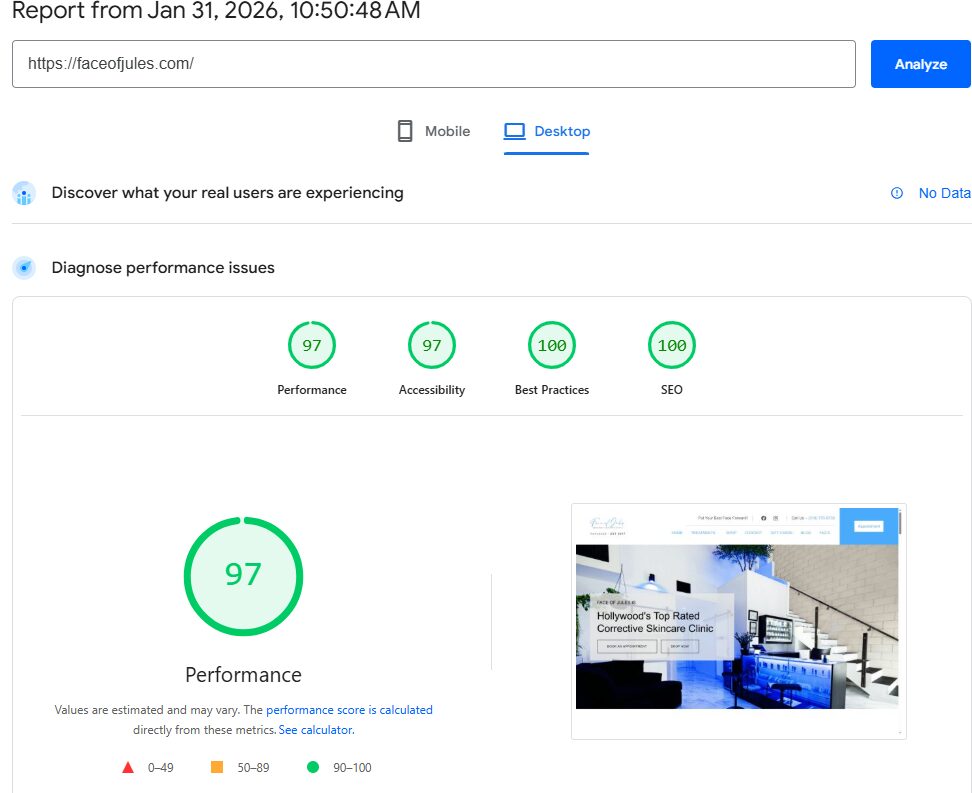Jump to Best Practices score gauge
Viewport: 972px width, 793px height.
[552, 346]
